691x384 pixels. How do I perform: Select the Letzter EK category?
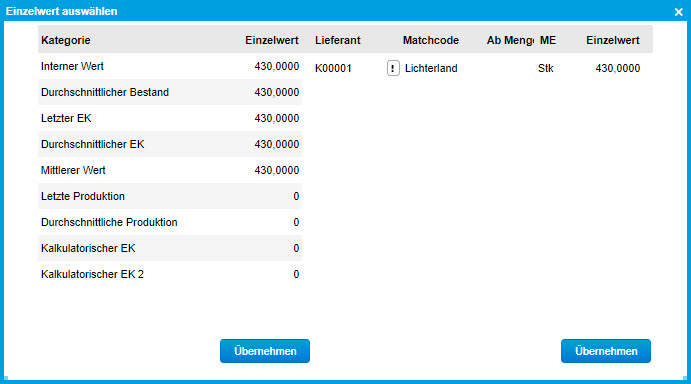tap(170, 118)
